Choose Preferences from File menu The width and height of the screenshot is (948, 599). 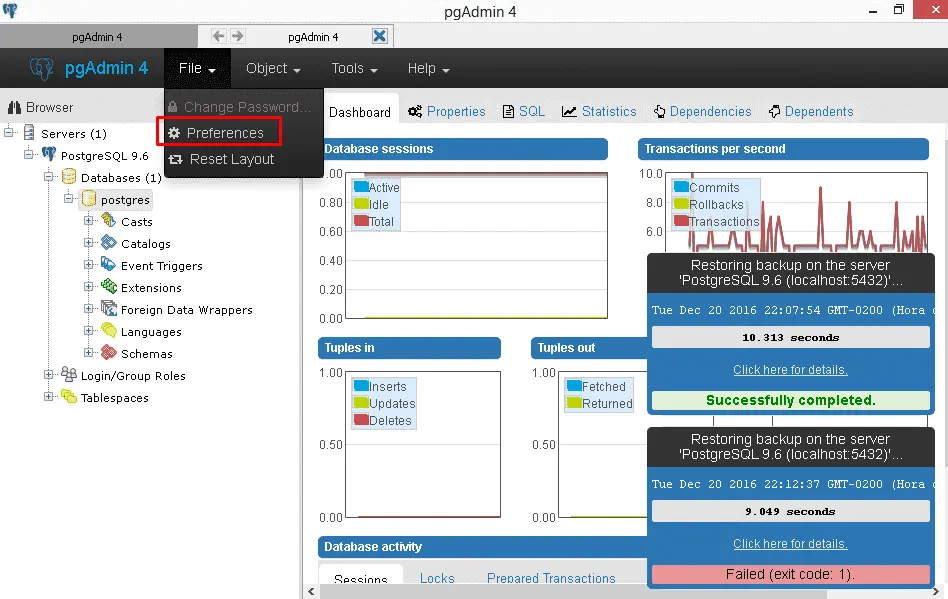[225, 133]
